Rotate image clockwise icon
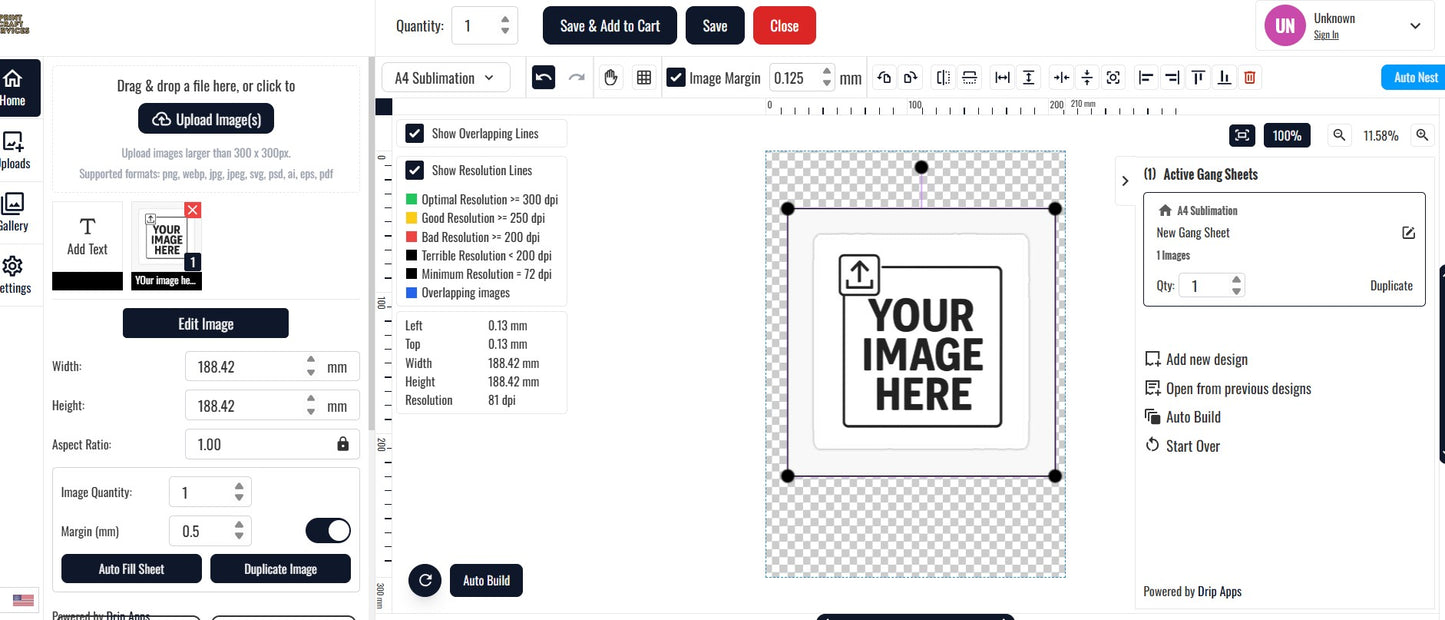1445x620 pixels. (910, 77)
